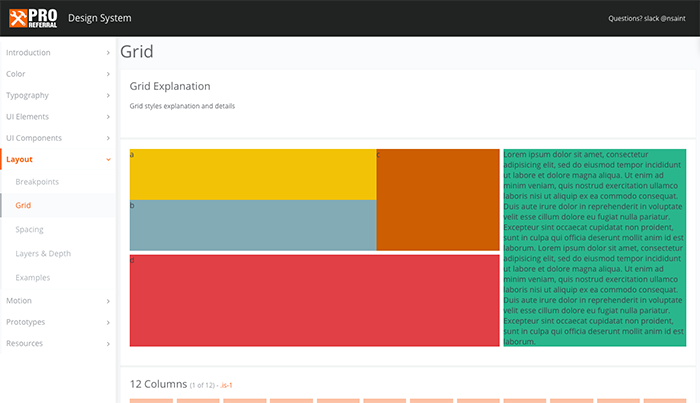Click the blue-gray grid block b
The height and width of the screenshot is (403, 700).
coord(253,225)
